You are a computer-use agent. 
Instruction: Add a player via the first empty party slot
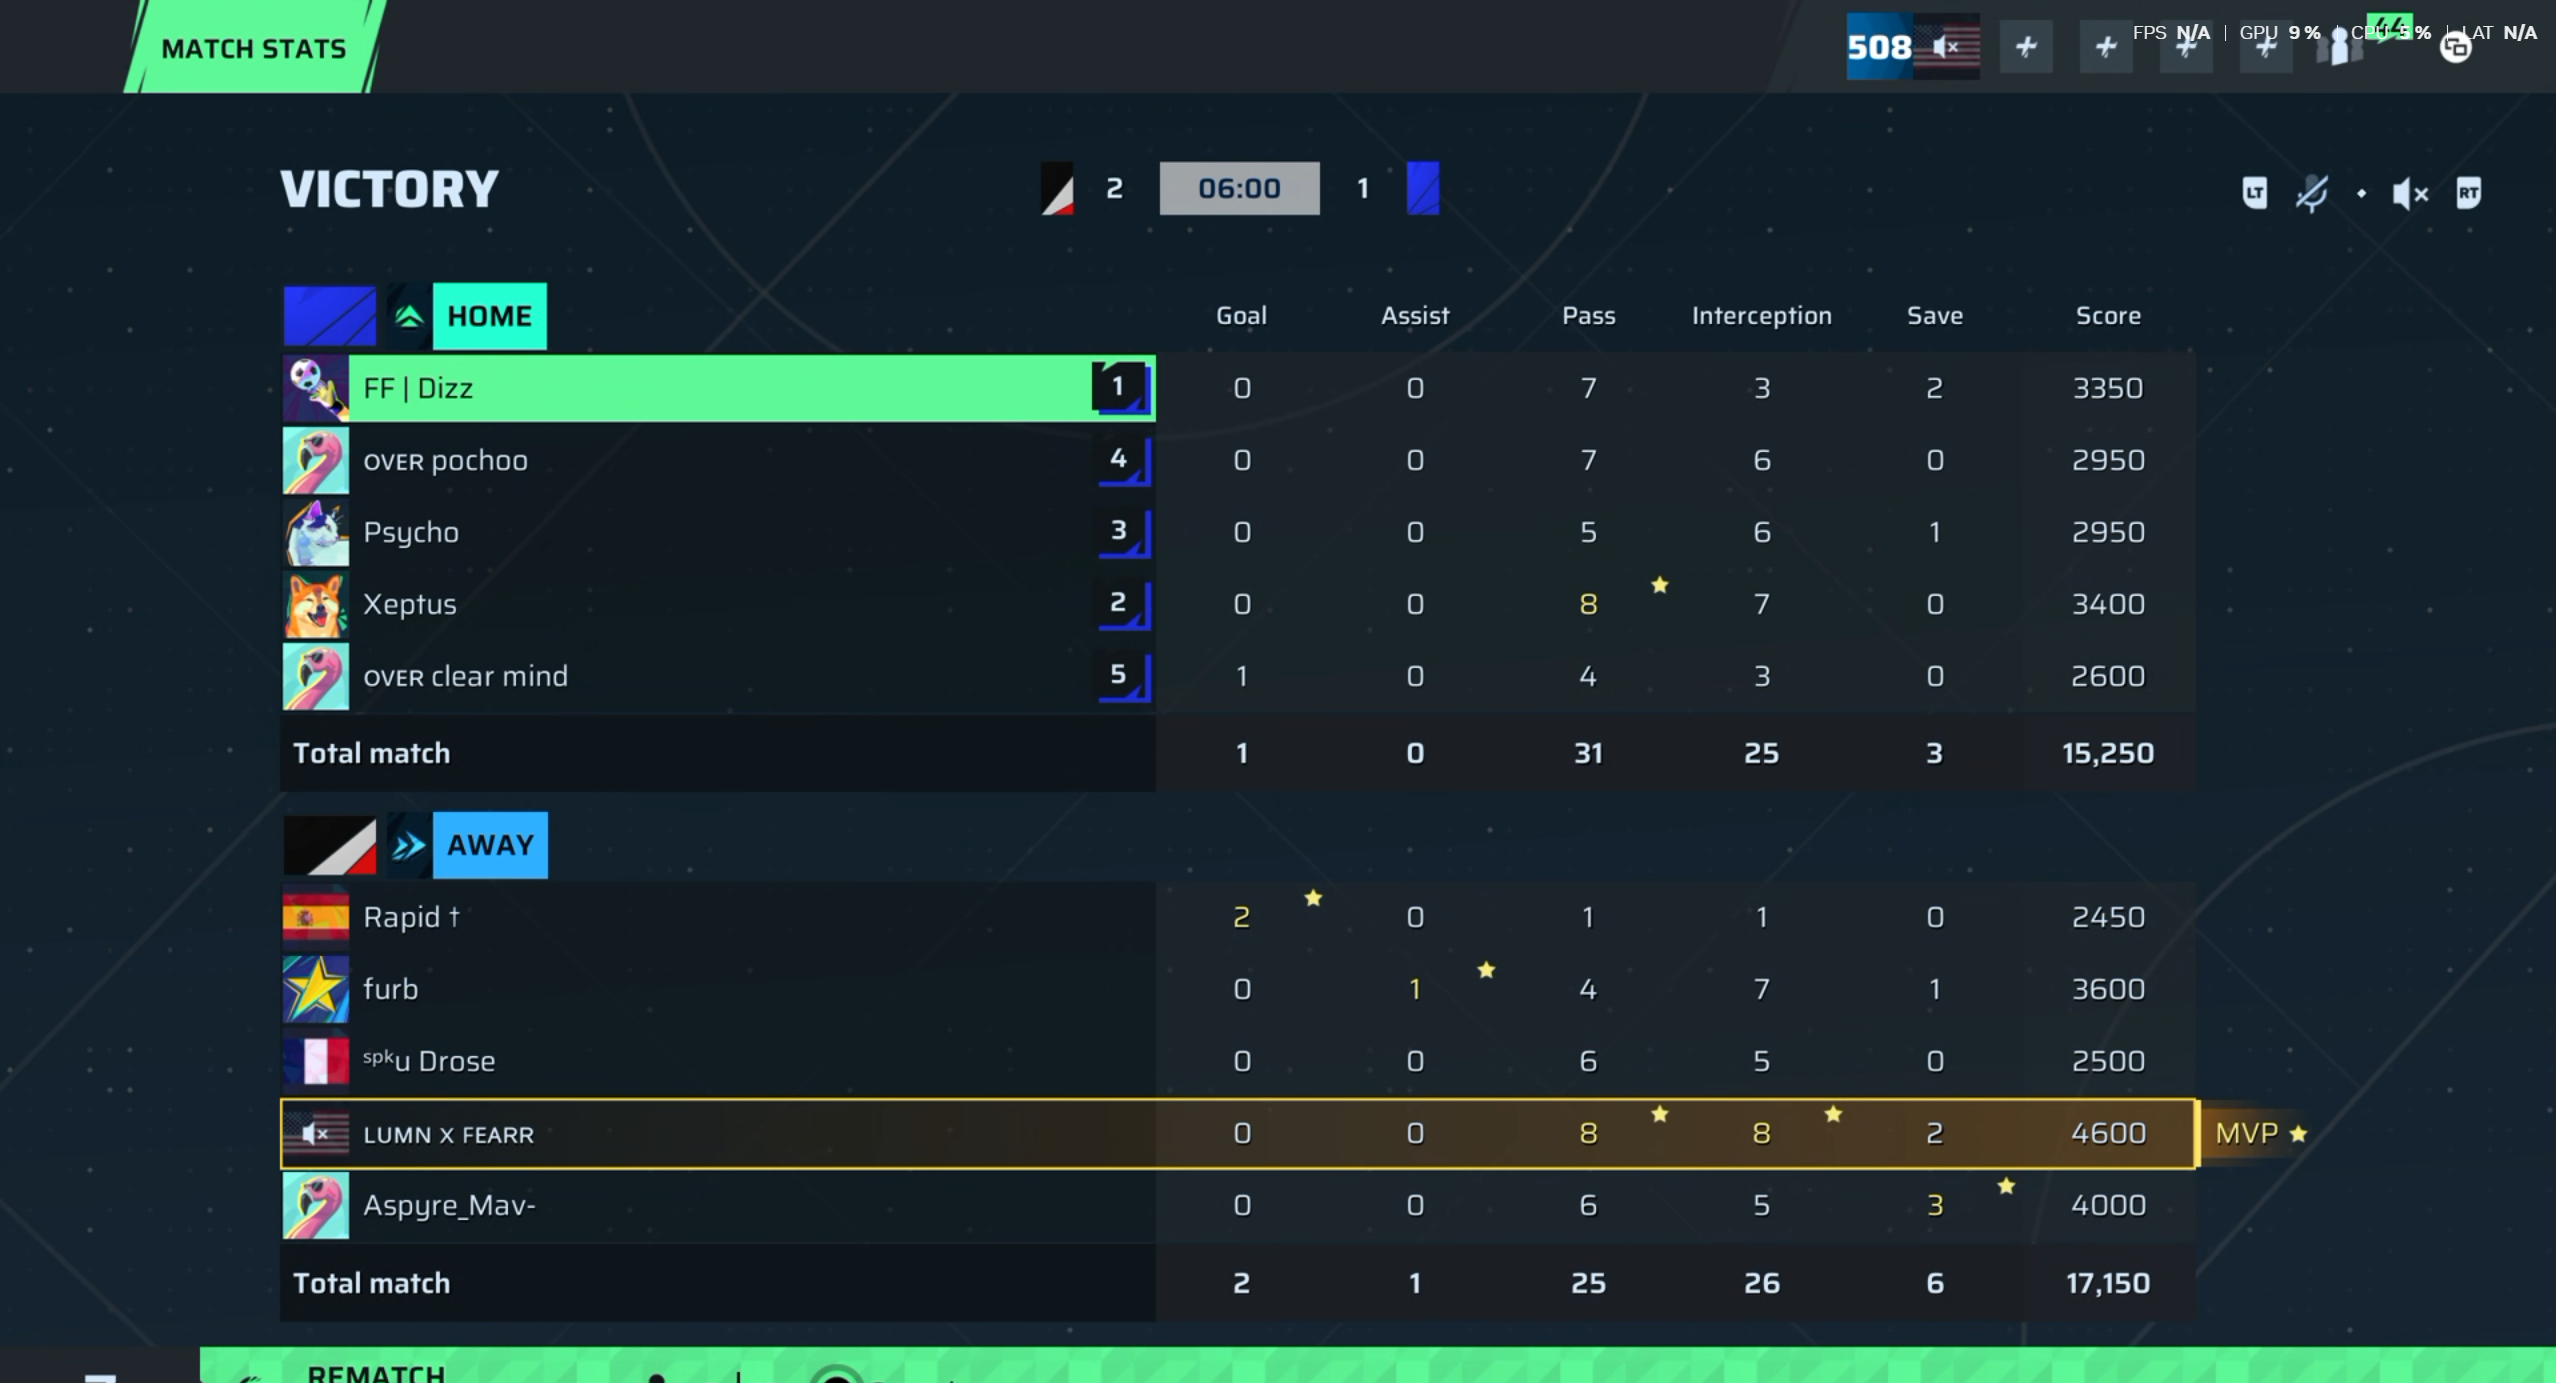coord(2026,46)
